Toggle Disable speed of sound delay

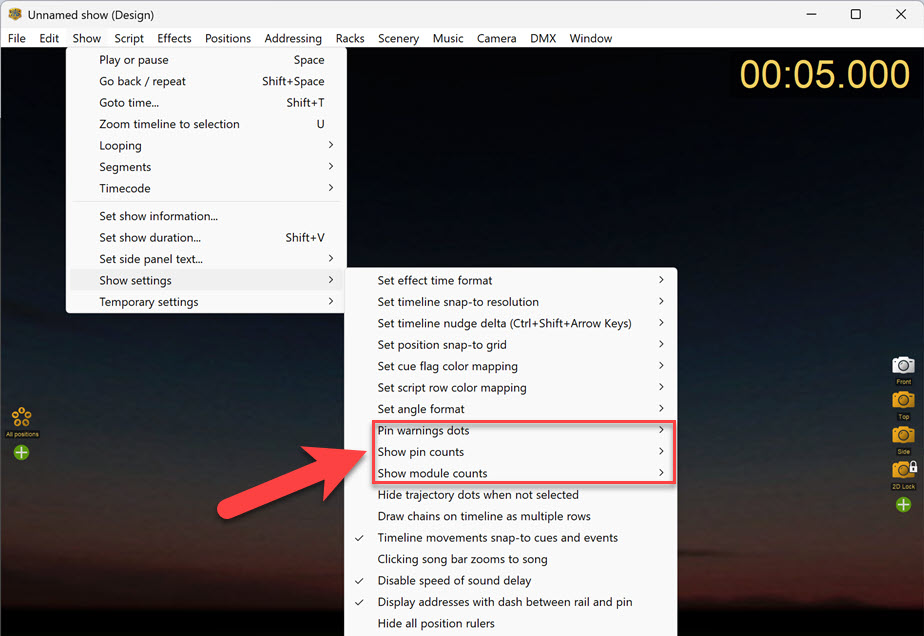click(454, 581)
